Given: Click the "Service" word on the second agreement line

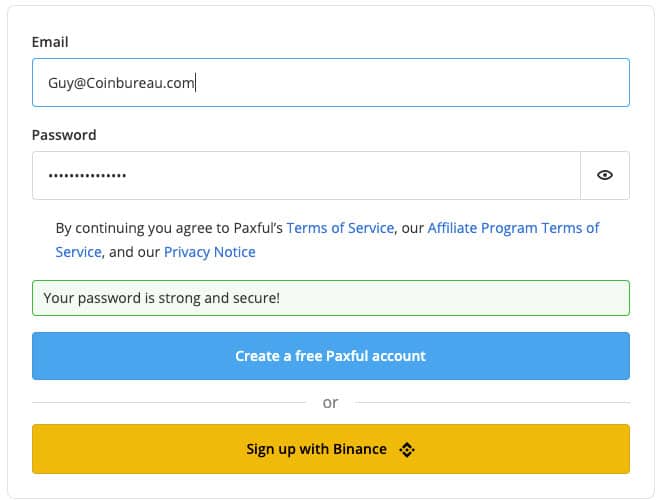Looking at the screenshot, I should (x=78, y=252).
